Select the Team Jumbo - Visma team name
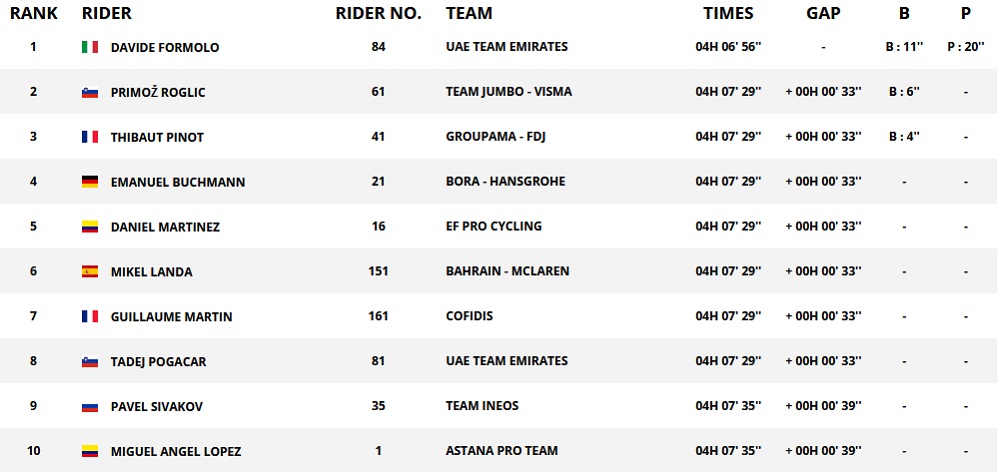Screen dimensions: 1000x472 [x=508, y=92]
